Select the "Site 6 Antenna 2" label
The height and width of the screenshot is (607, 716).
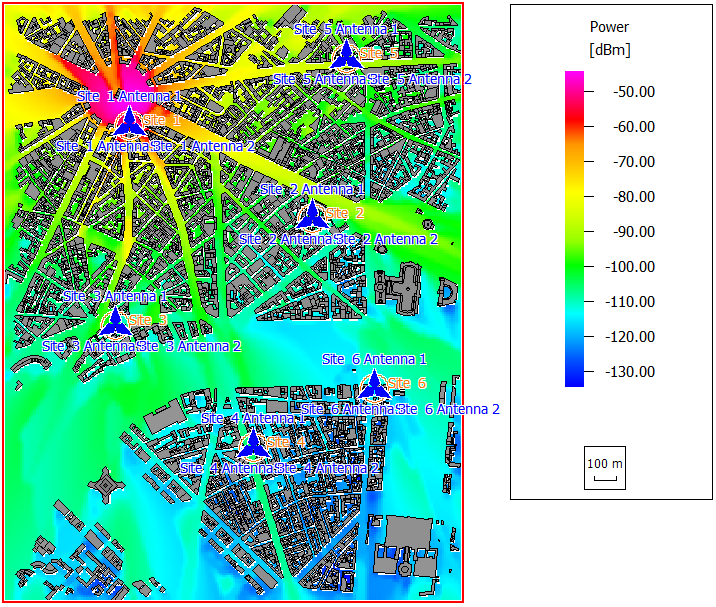point(449,409)
